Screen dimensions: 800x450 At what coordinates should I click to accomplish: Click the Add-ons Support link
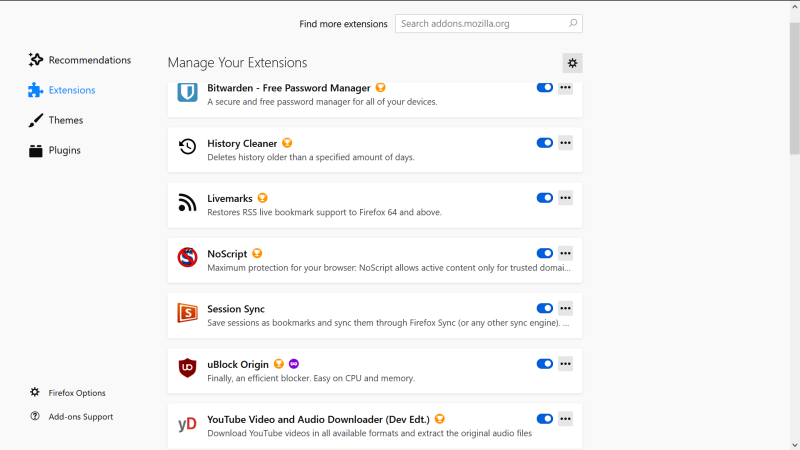click(x=80, y=416)
